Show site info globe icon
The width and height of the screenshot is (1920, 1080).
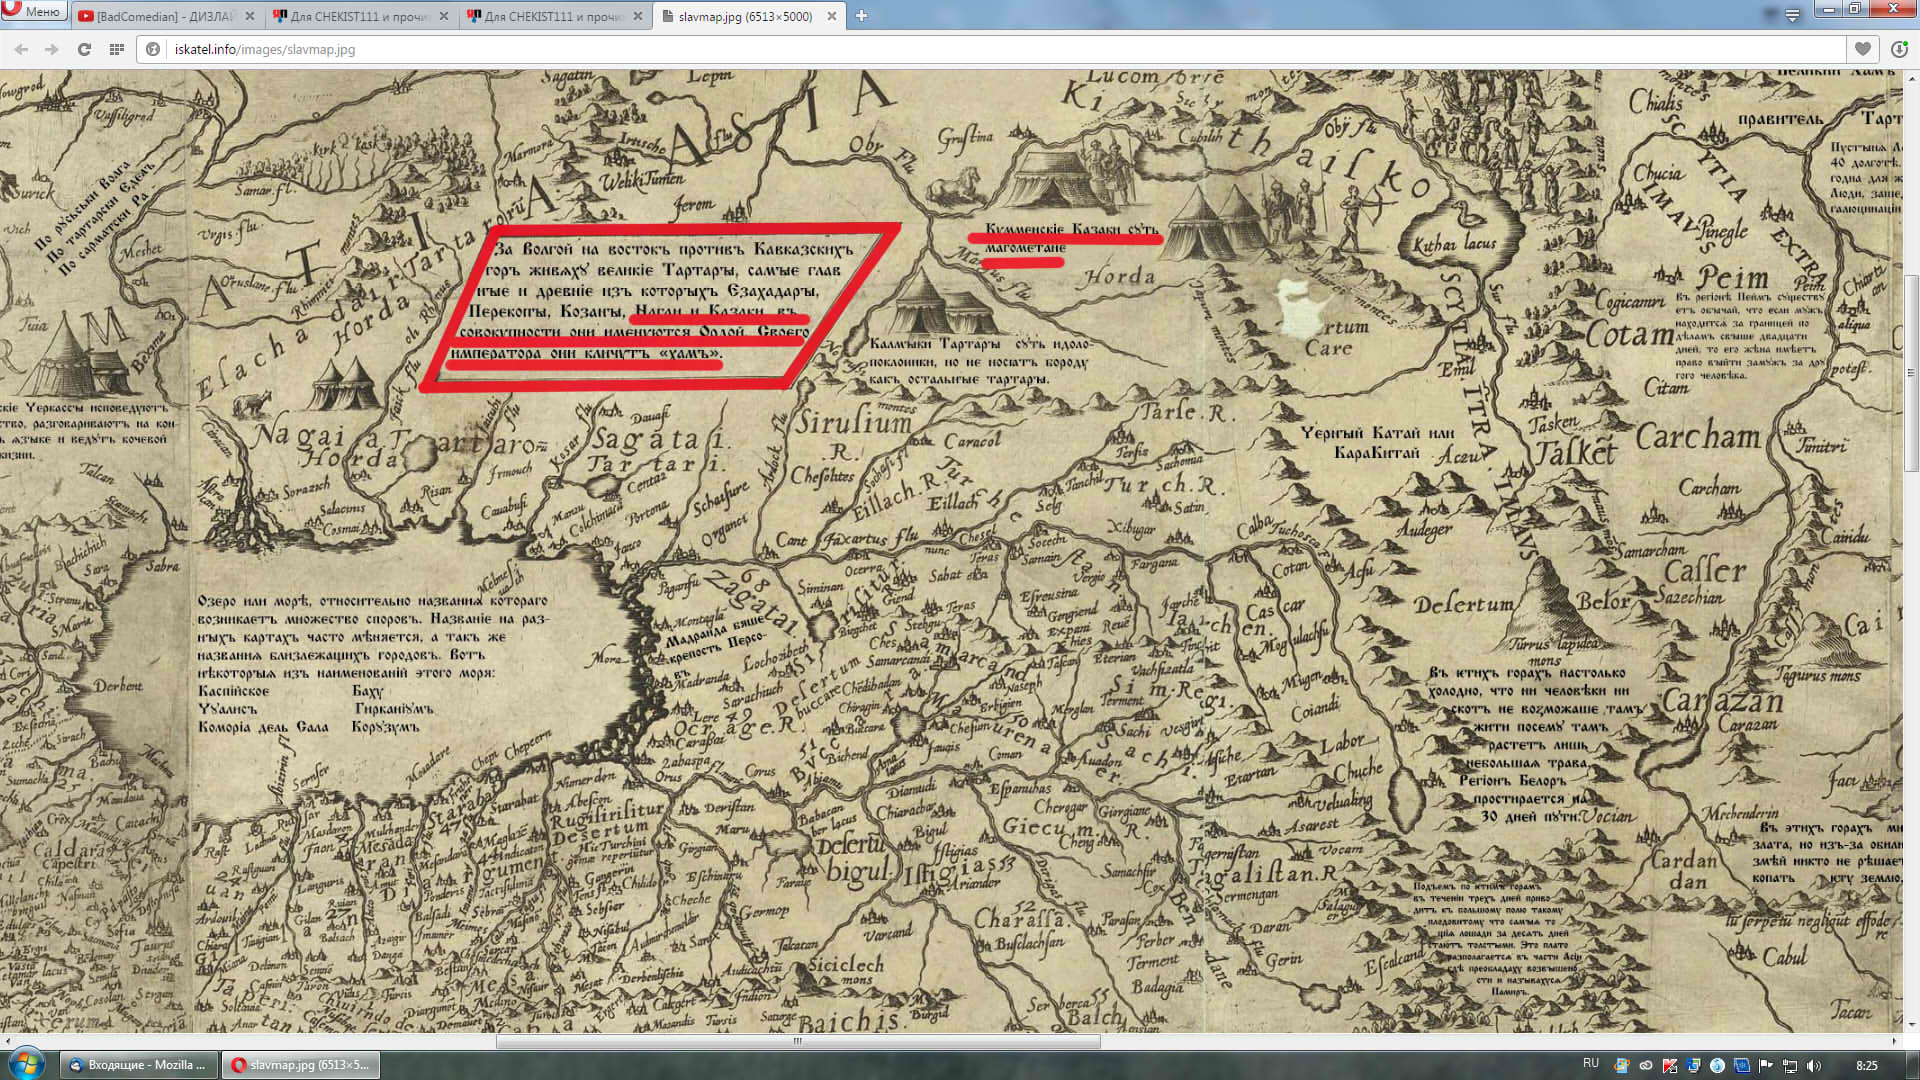153,49
